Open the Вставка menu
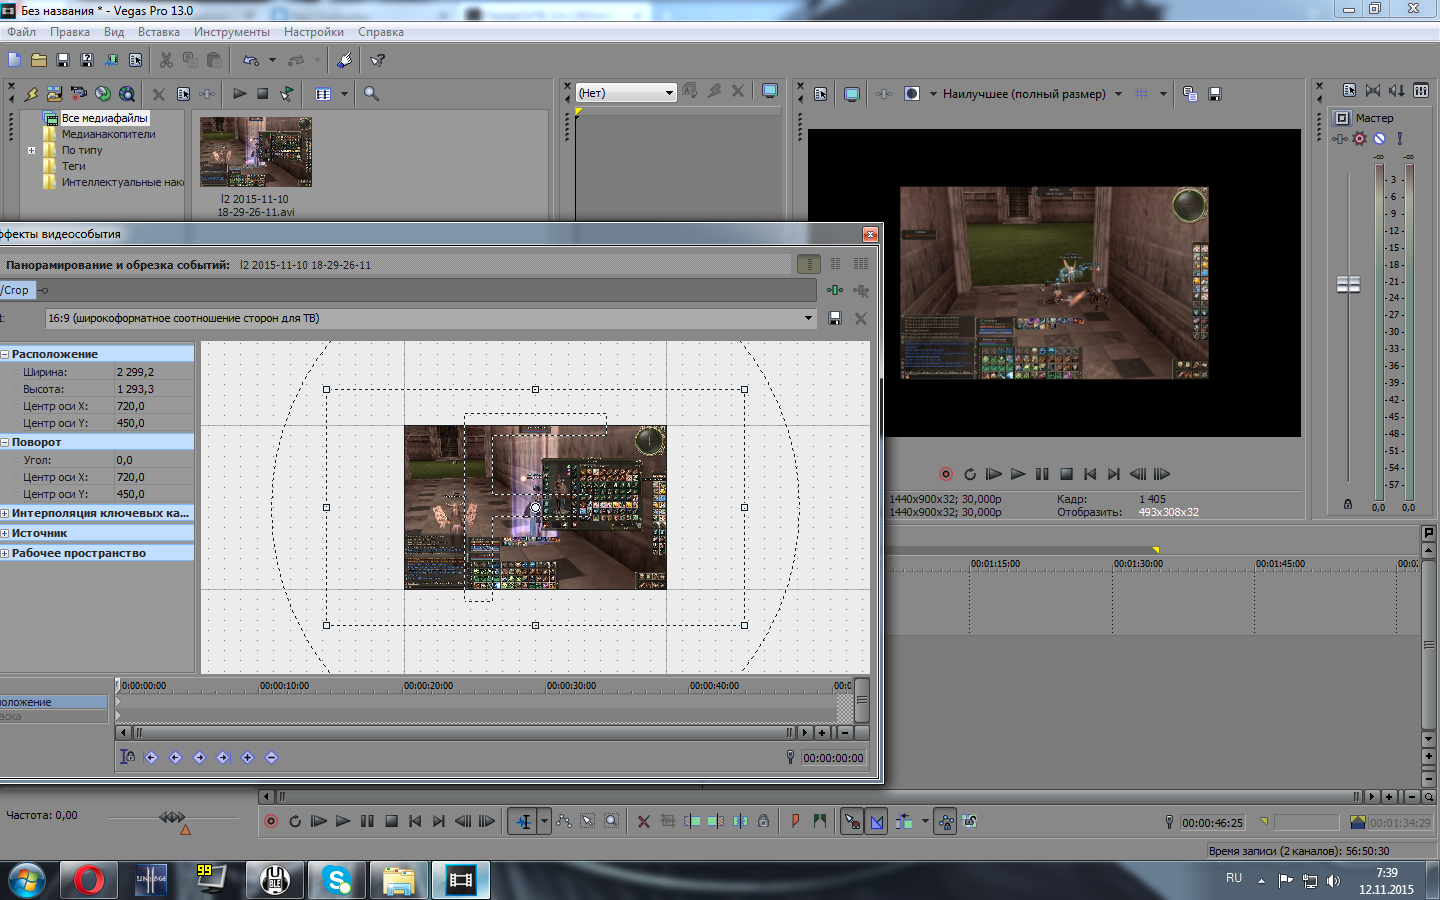 pos(158,32)
